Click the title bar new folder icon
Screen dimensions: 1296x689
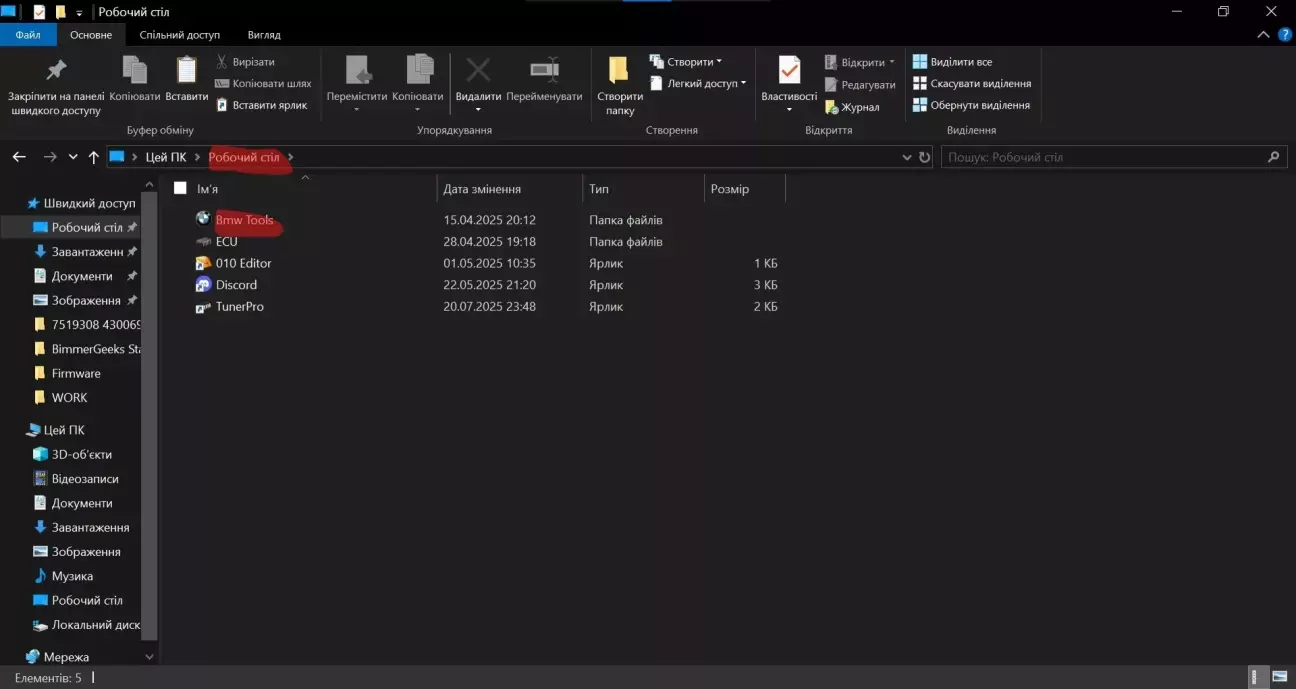[x=61, y=12]
